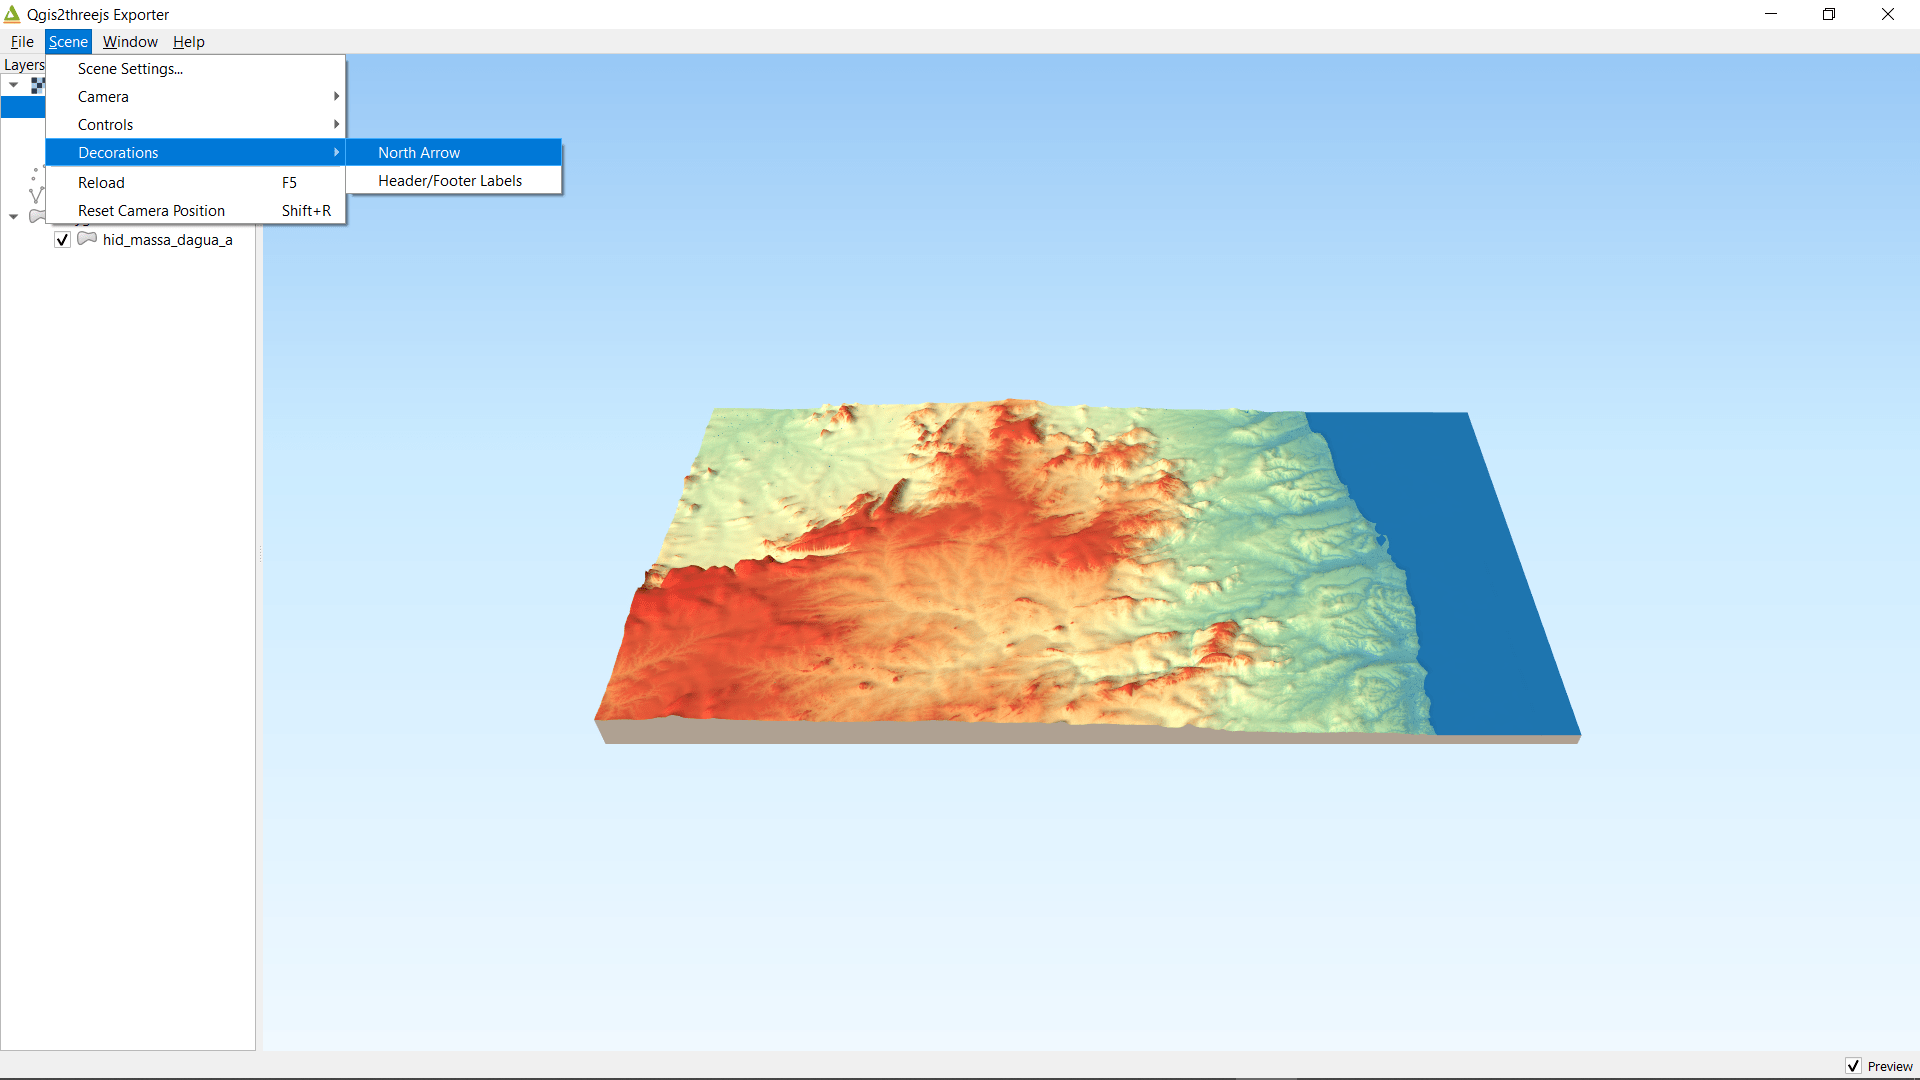
Task: Choose Reset Camera Position
Action: [151, 211]
